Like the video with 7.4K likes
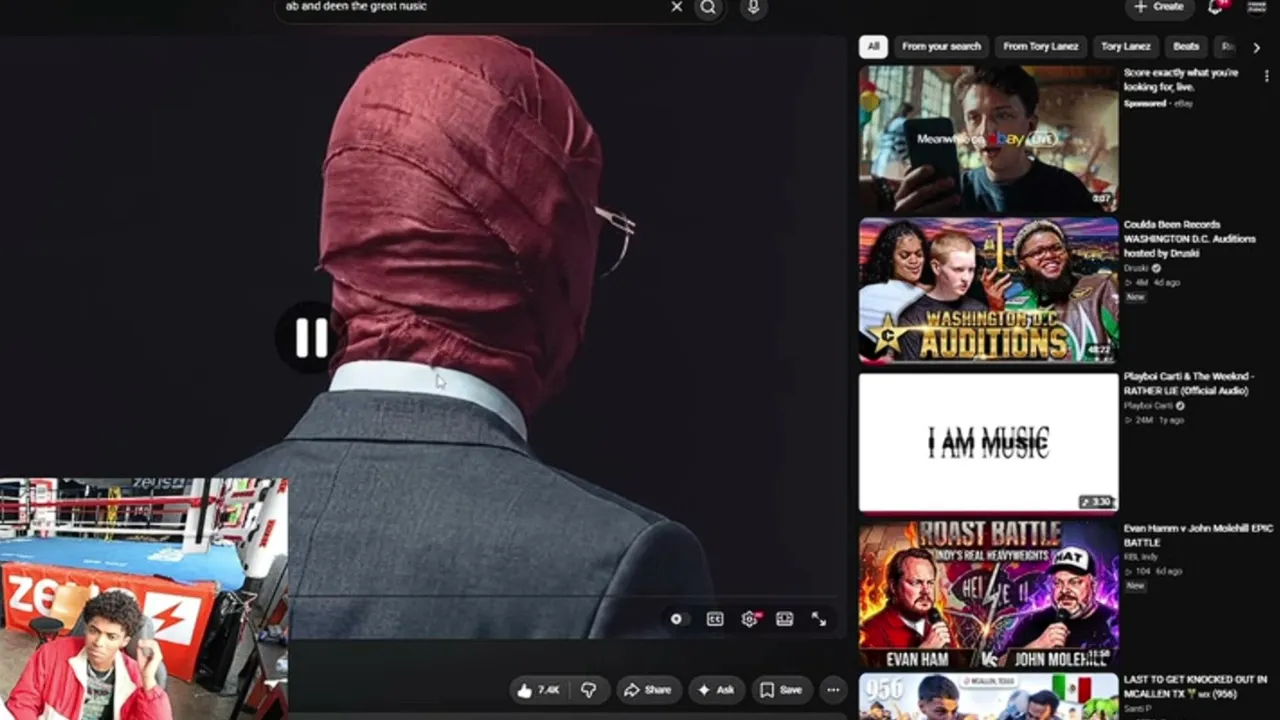The image size is (1280, 720). 537,690
